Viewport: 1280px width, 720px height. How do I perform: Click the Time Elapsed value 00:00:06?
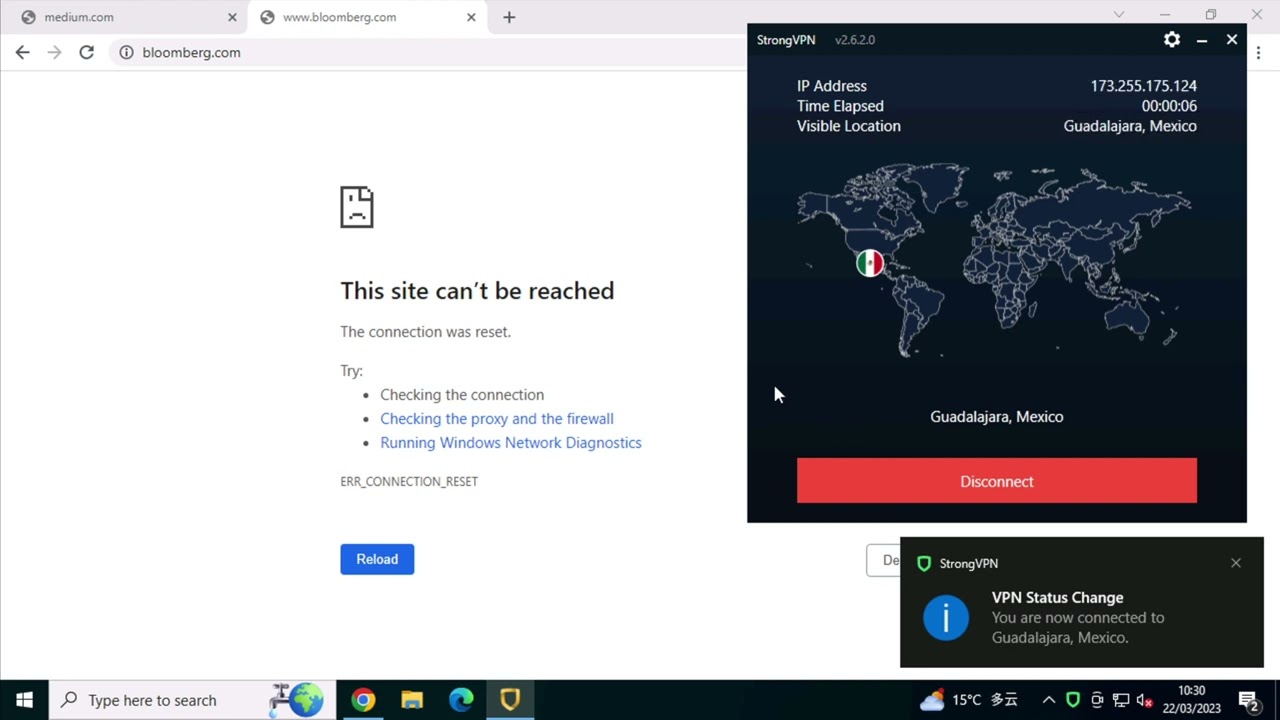pyautogui.click(x=1169, y=106)
